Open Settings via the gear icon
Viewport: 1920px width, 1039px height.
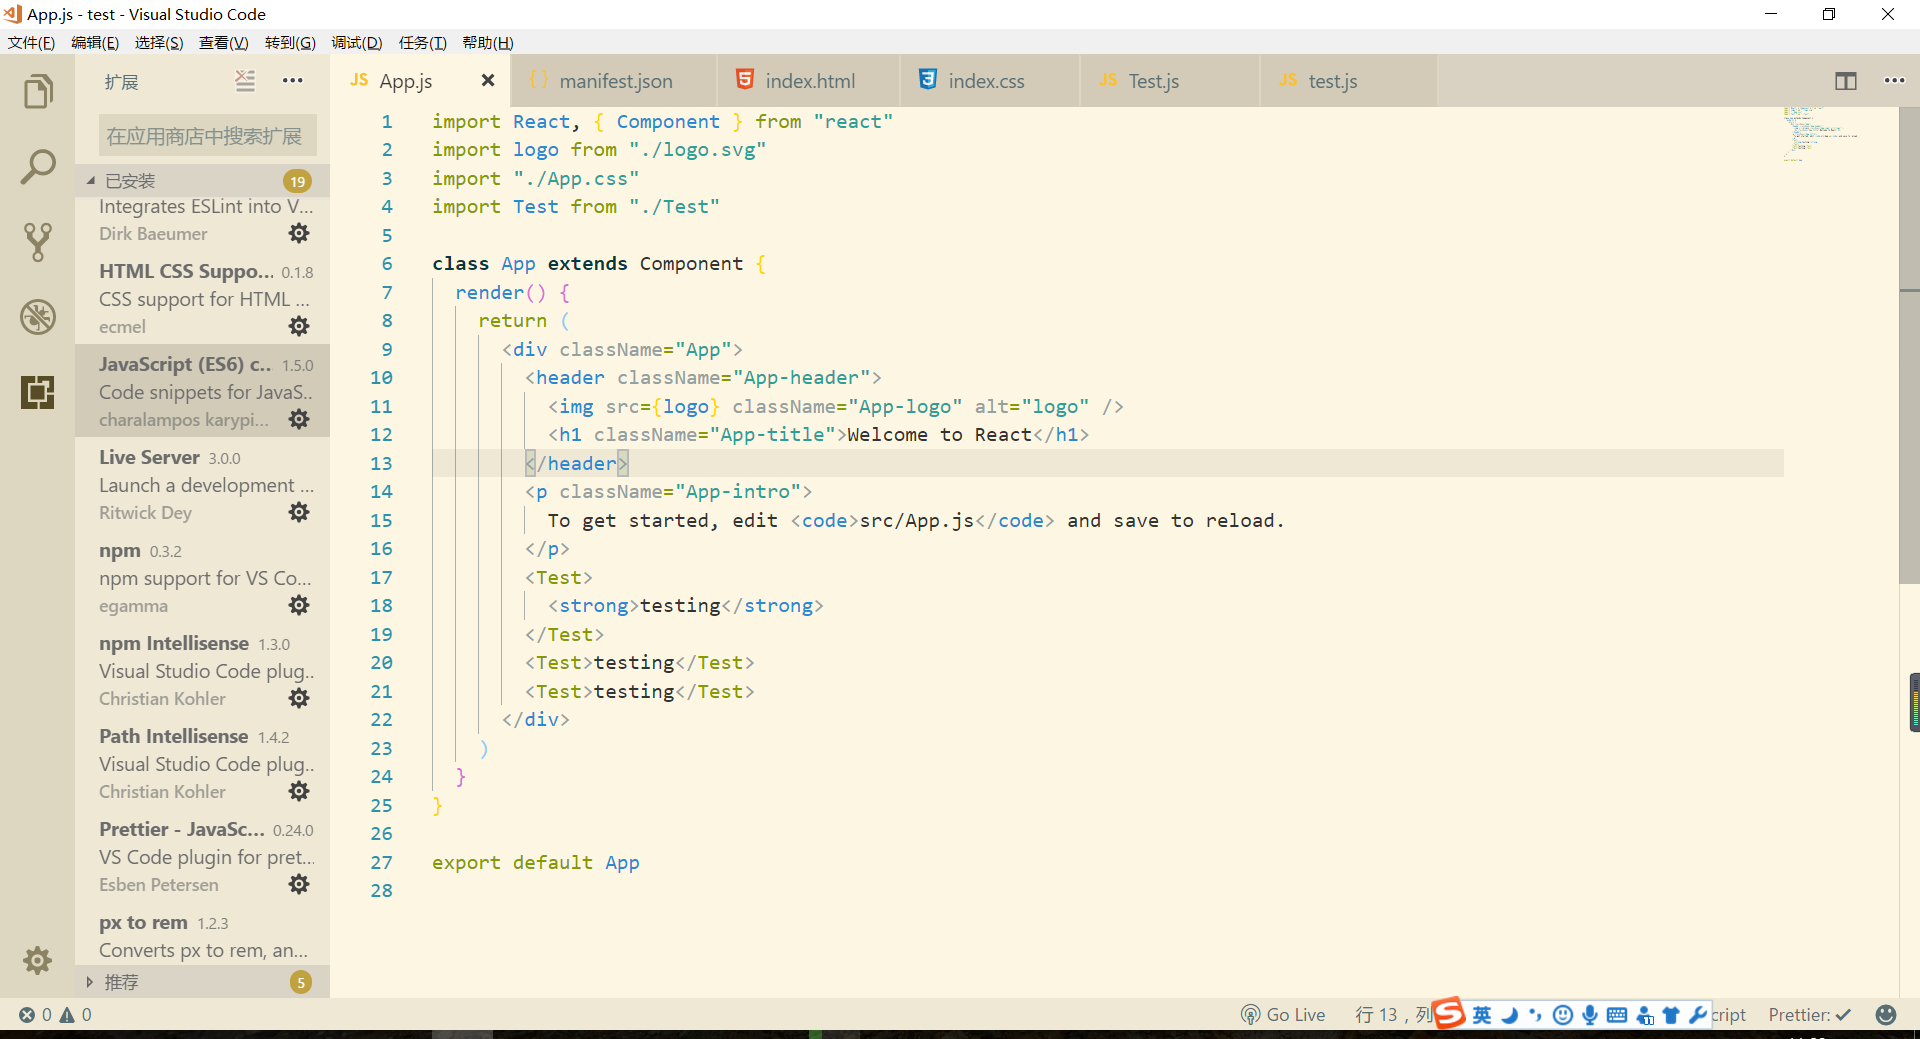(x=37, y=960)
